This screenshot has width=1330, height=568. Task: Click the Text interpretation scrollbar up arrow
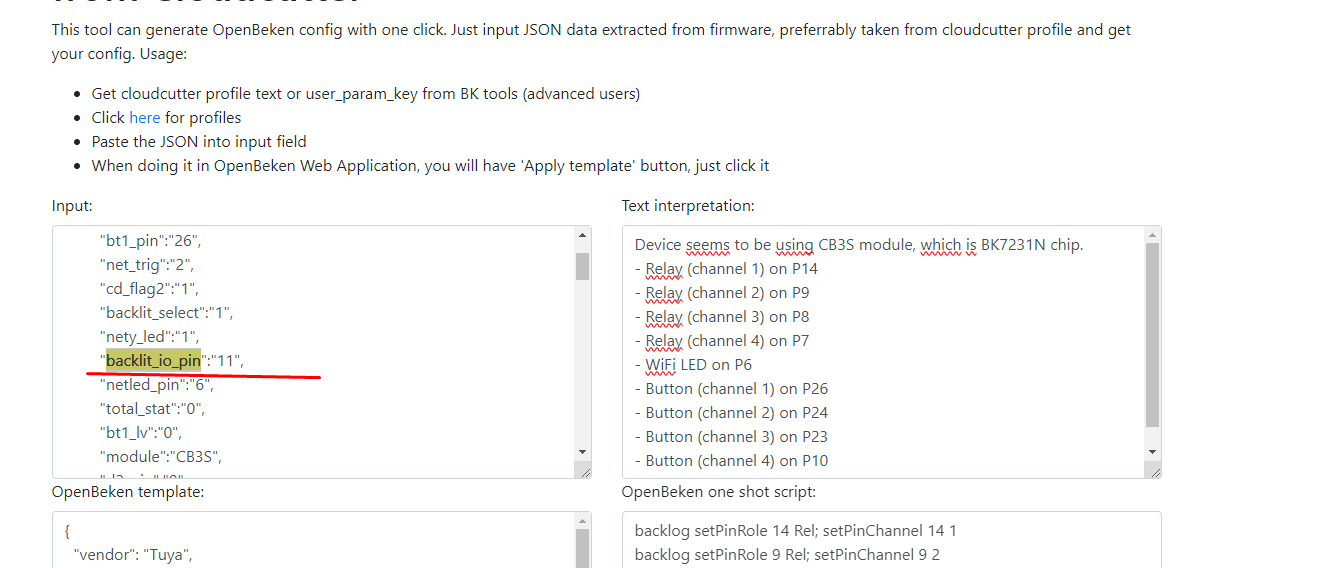pos(1152,236)
